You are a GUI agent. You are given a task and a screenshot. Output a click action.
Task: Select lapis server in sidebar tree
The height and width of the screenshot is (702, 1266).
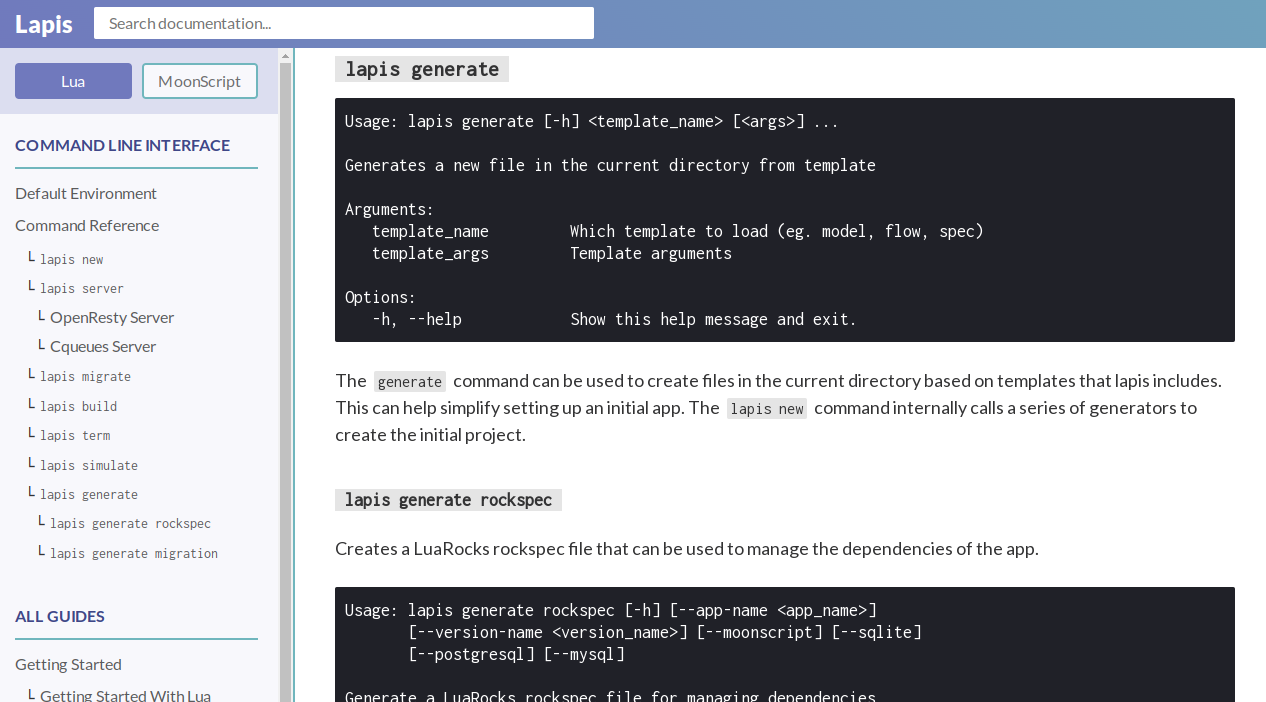coord(82,288)
